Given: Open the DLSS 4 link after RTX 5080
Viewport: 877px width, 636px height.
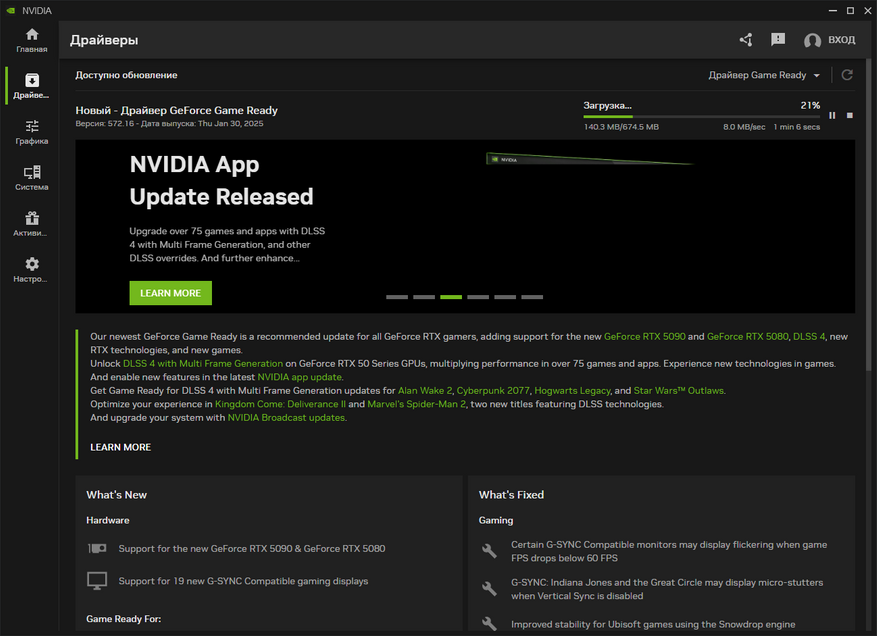Looking at the screenshot, I should (809, 336).
